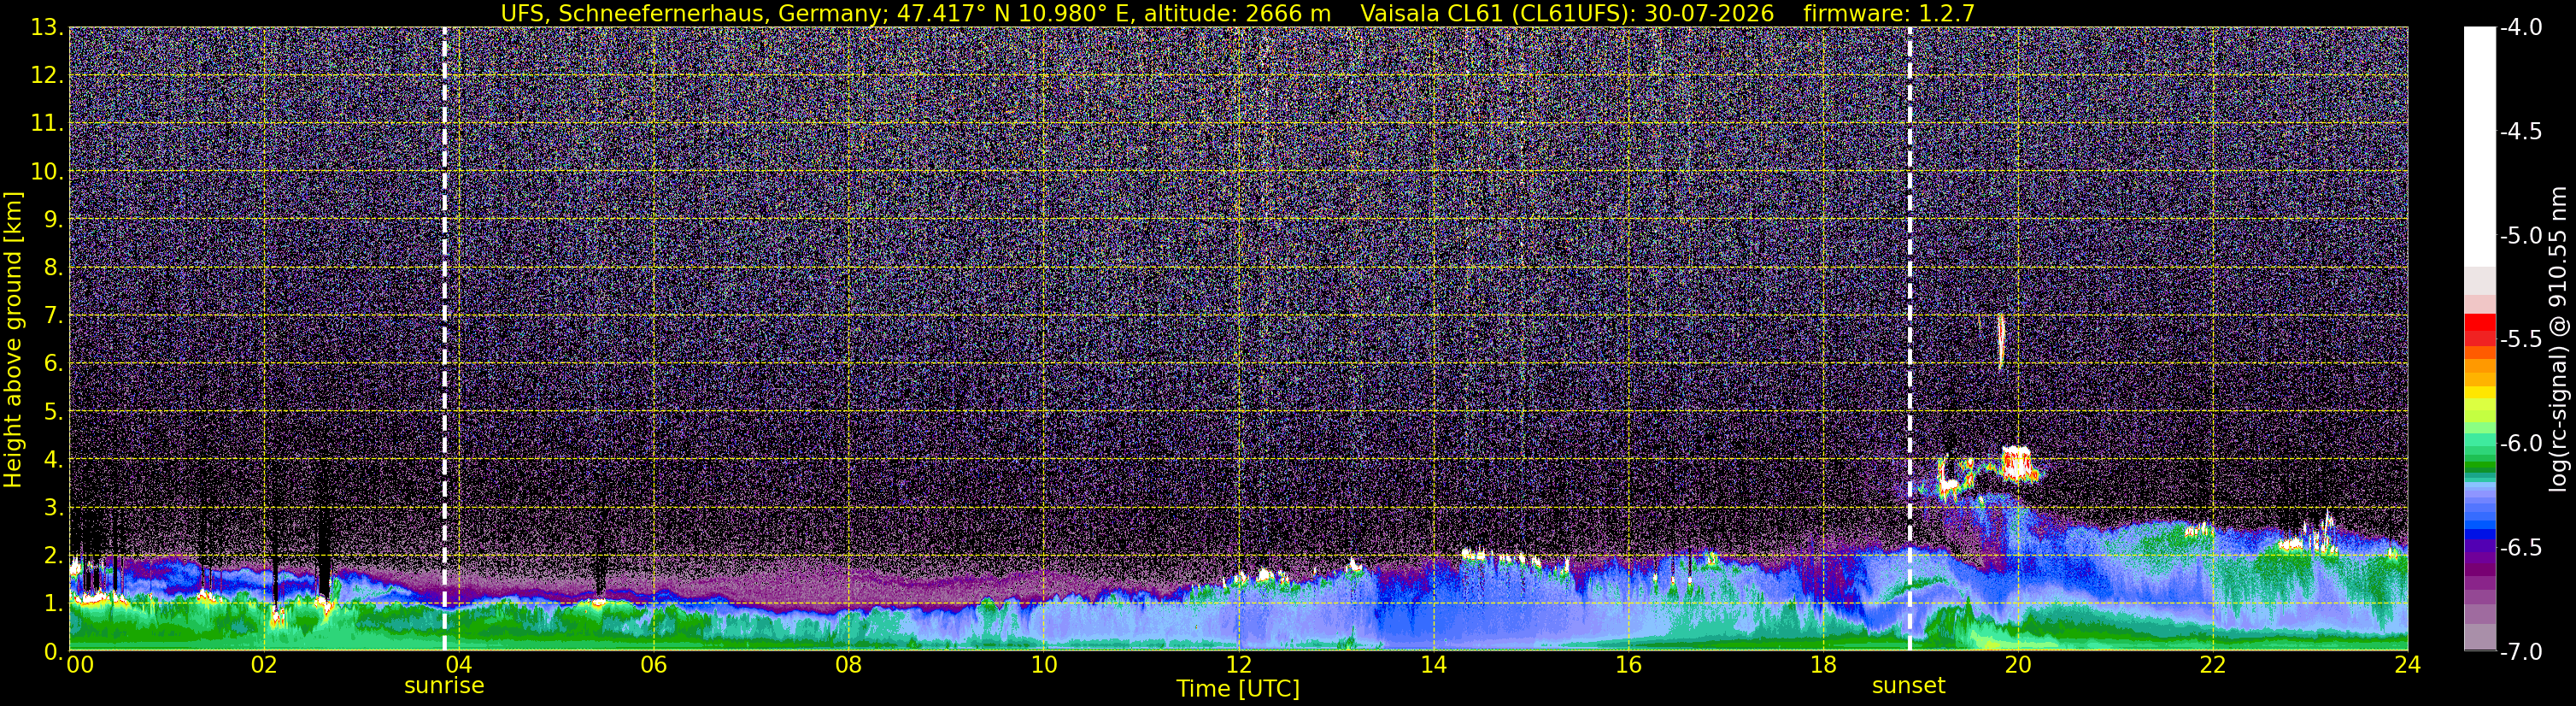Click the '7.' height tick label
The image size is (2576, 706).
pyautogui.click(x=54, y=315)
